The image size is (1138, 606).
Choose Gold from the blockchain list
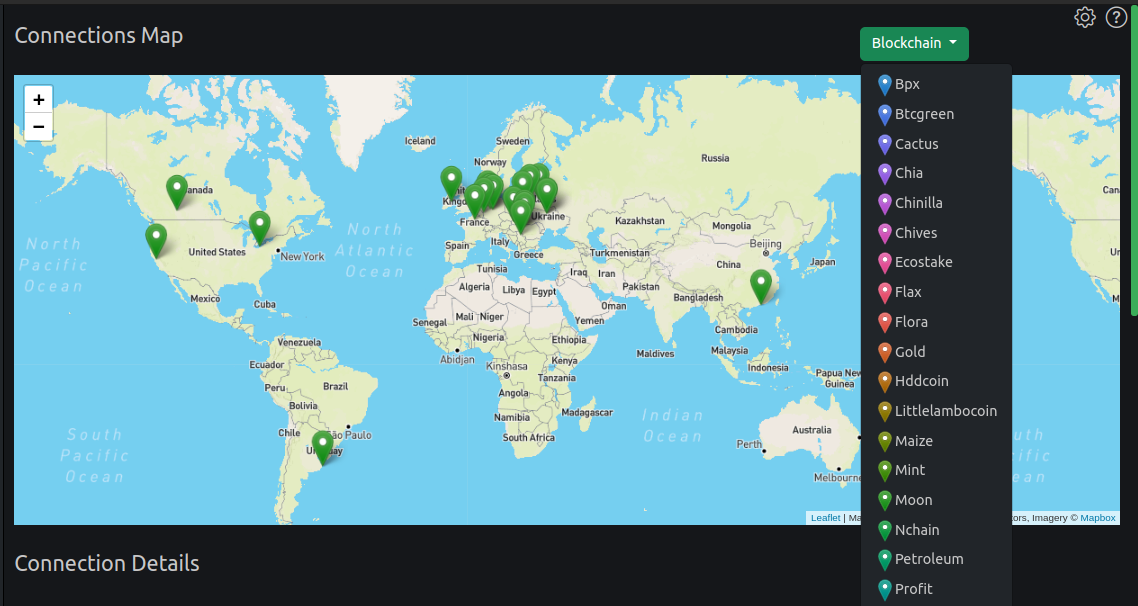pyautogui.click(x=936, y=351)
